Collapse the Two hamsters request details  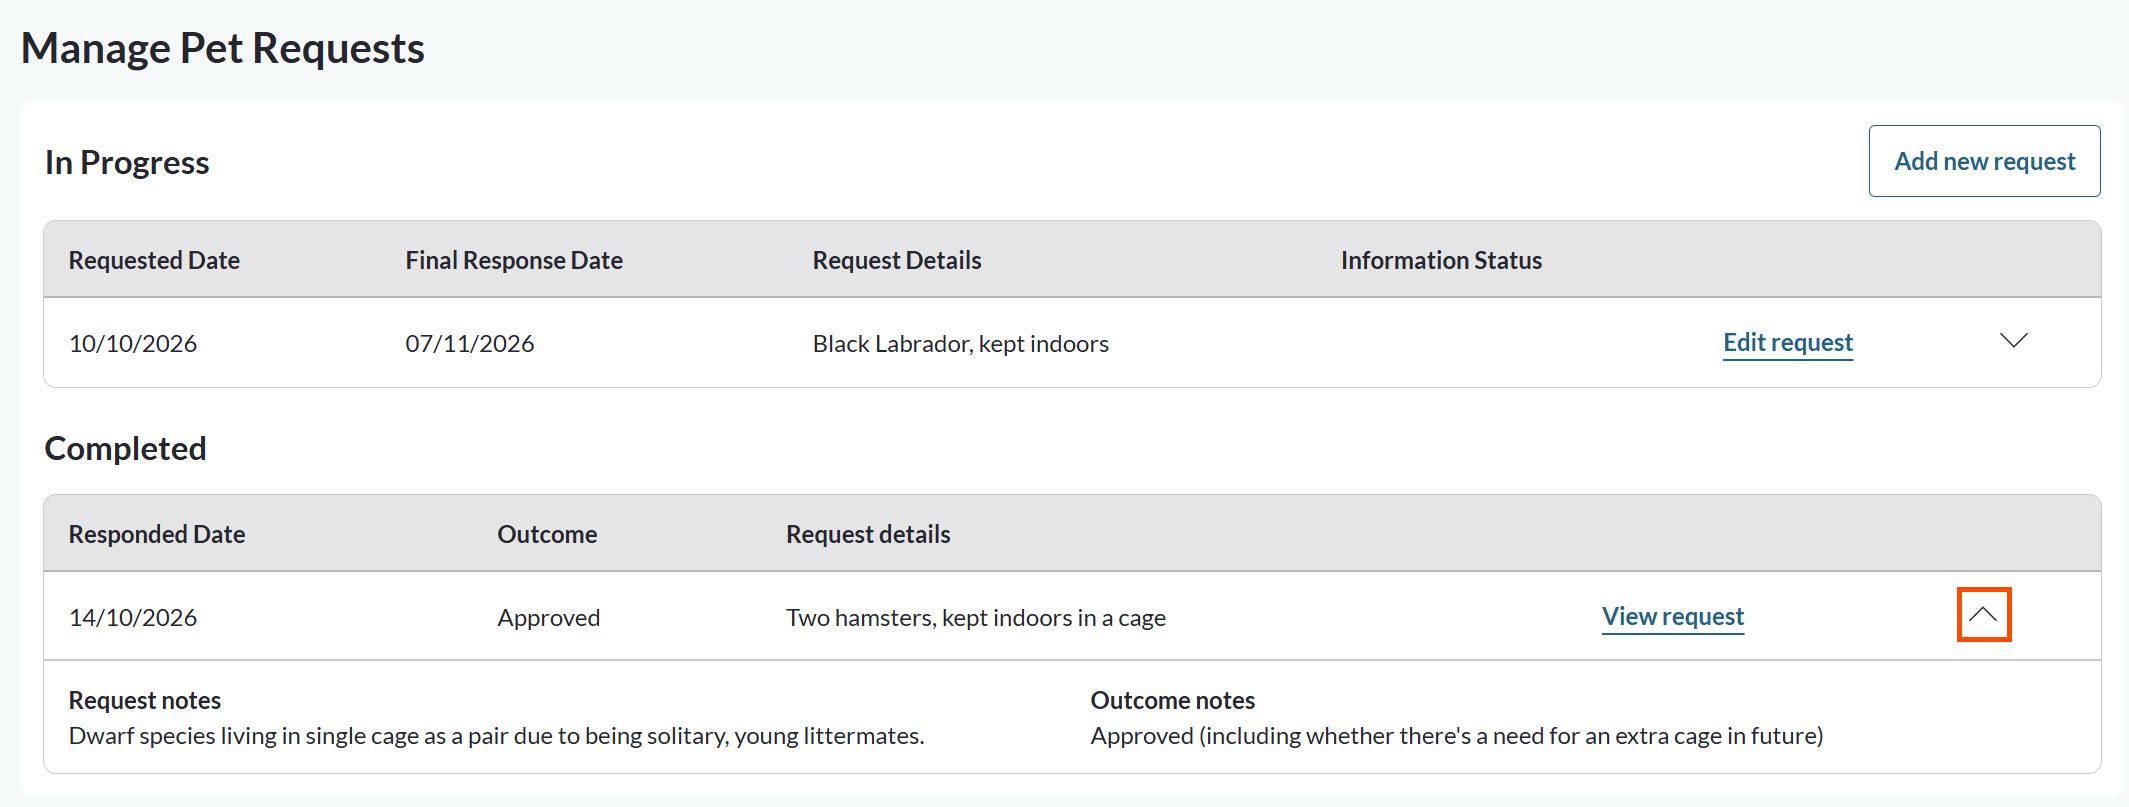tap(1983, 615)
